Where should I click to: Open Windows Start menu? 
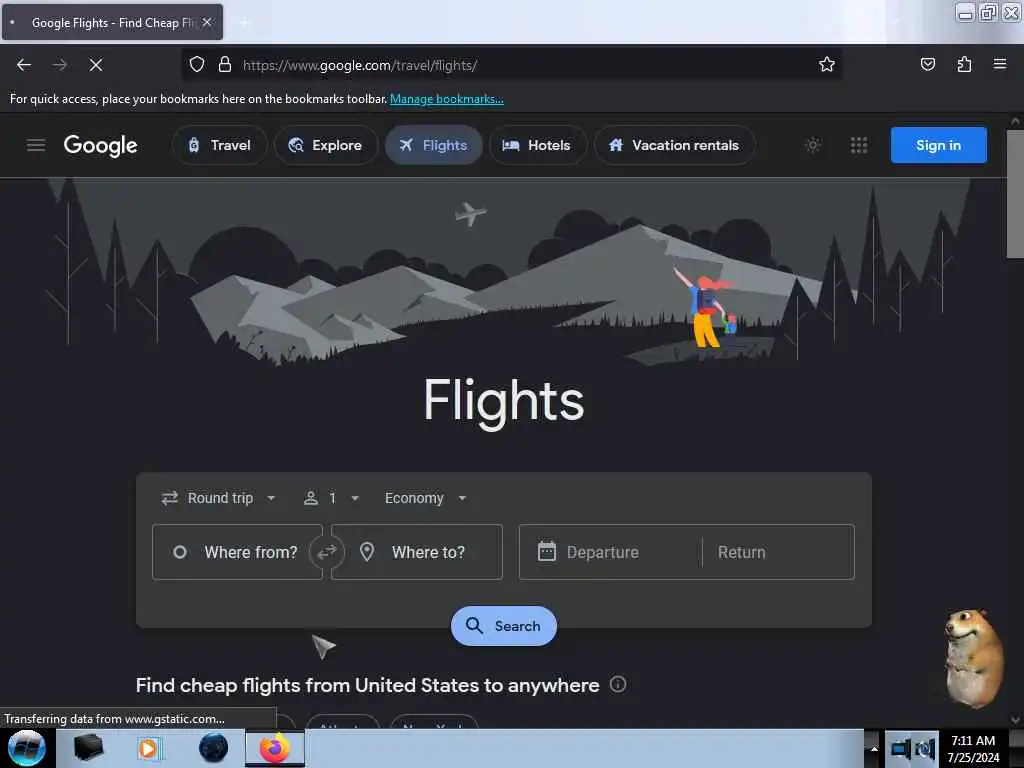point(26,748)
